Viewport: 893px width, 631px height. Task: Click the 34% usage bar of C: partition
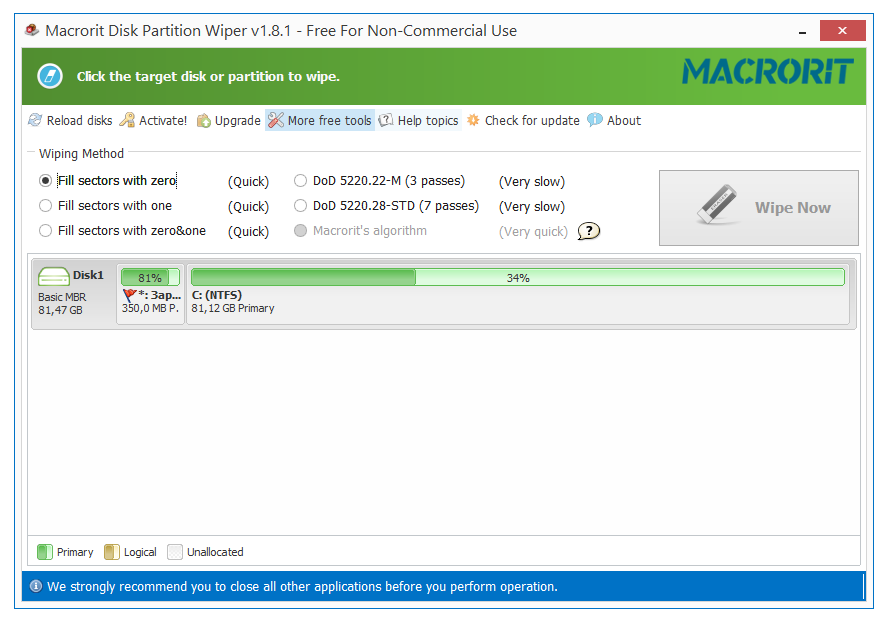pyautogui.click(x=518, y=277)
